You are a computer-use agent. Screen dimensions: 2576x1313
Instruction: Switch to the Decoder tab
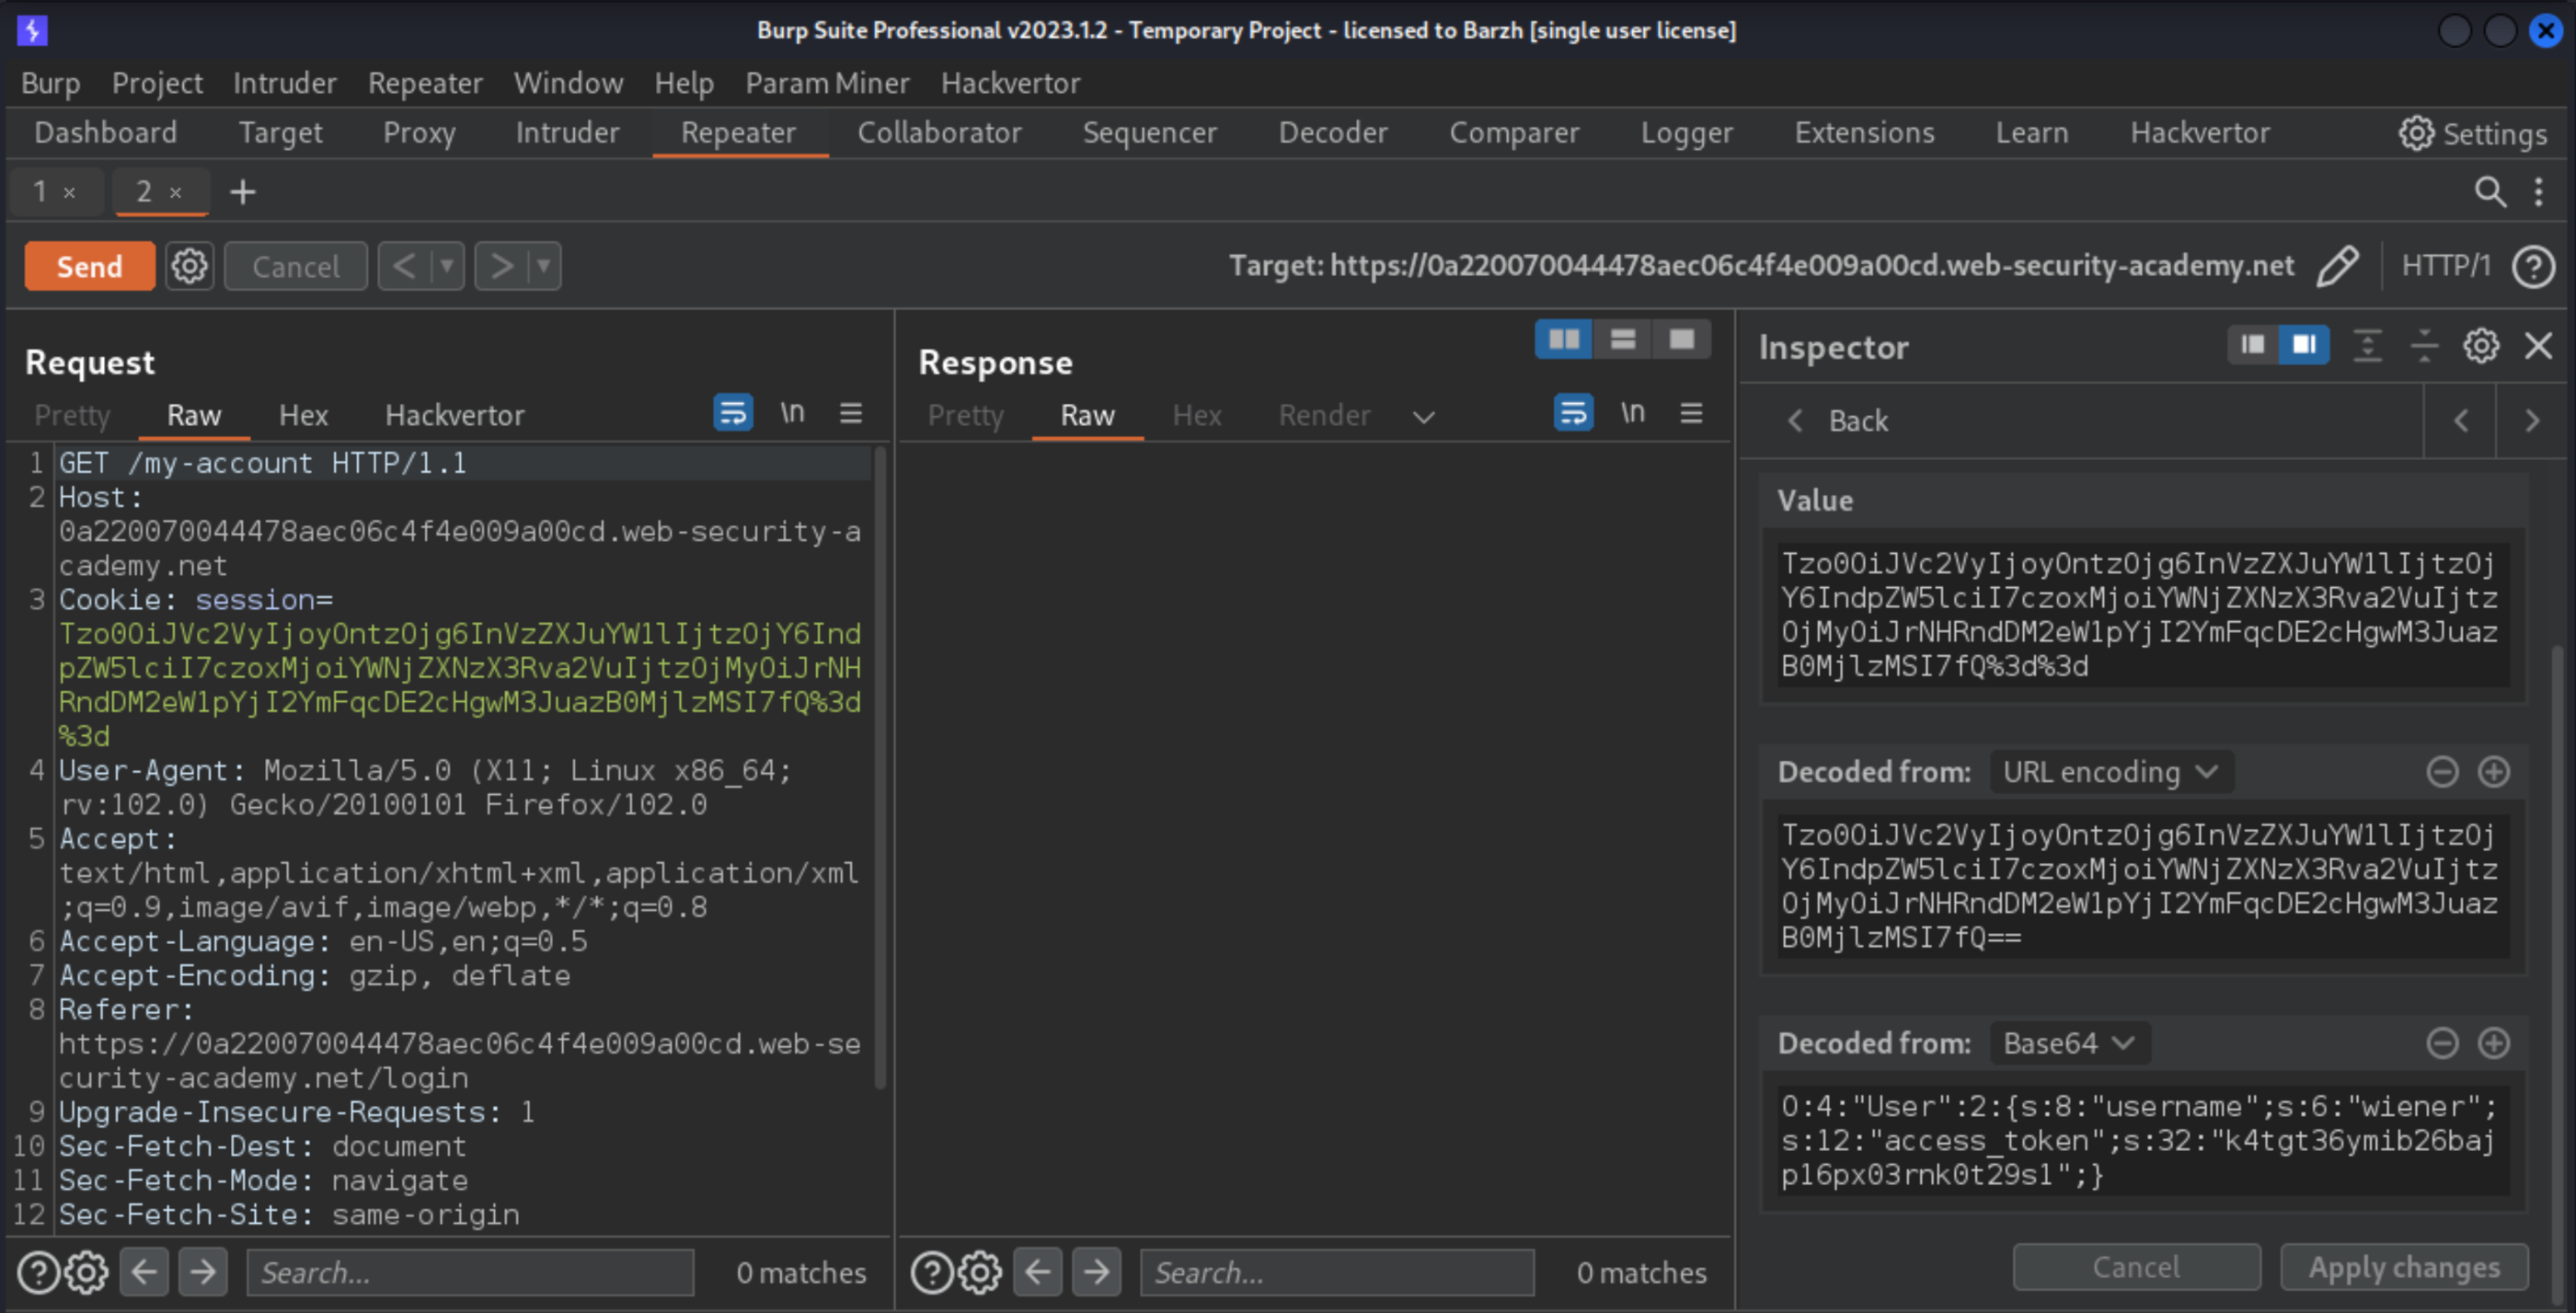click(x=1333, y=133)
